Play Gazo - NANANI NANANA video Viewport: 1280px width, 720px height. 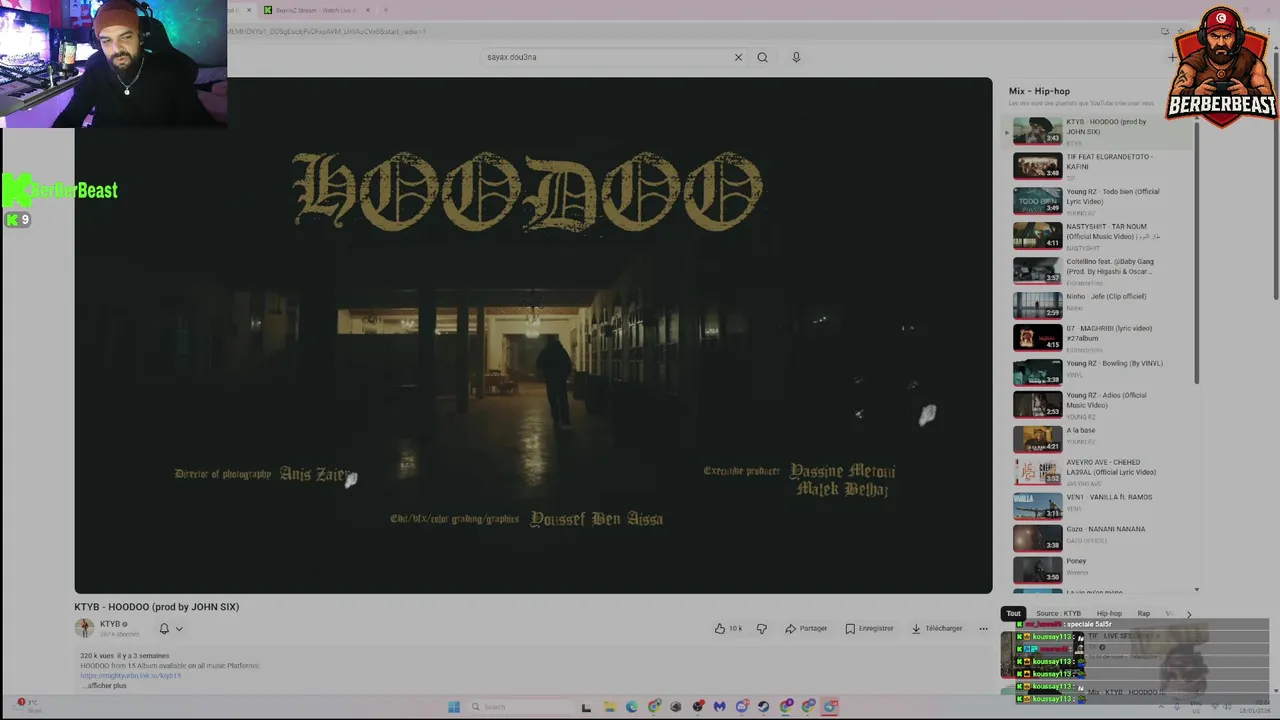click(1100, 538)
